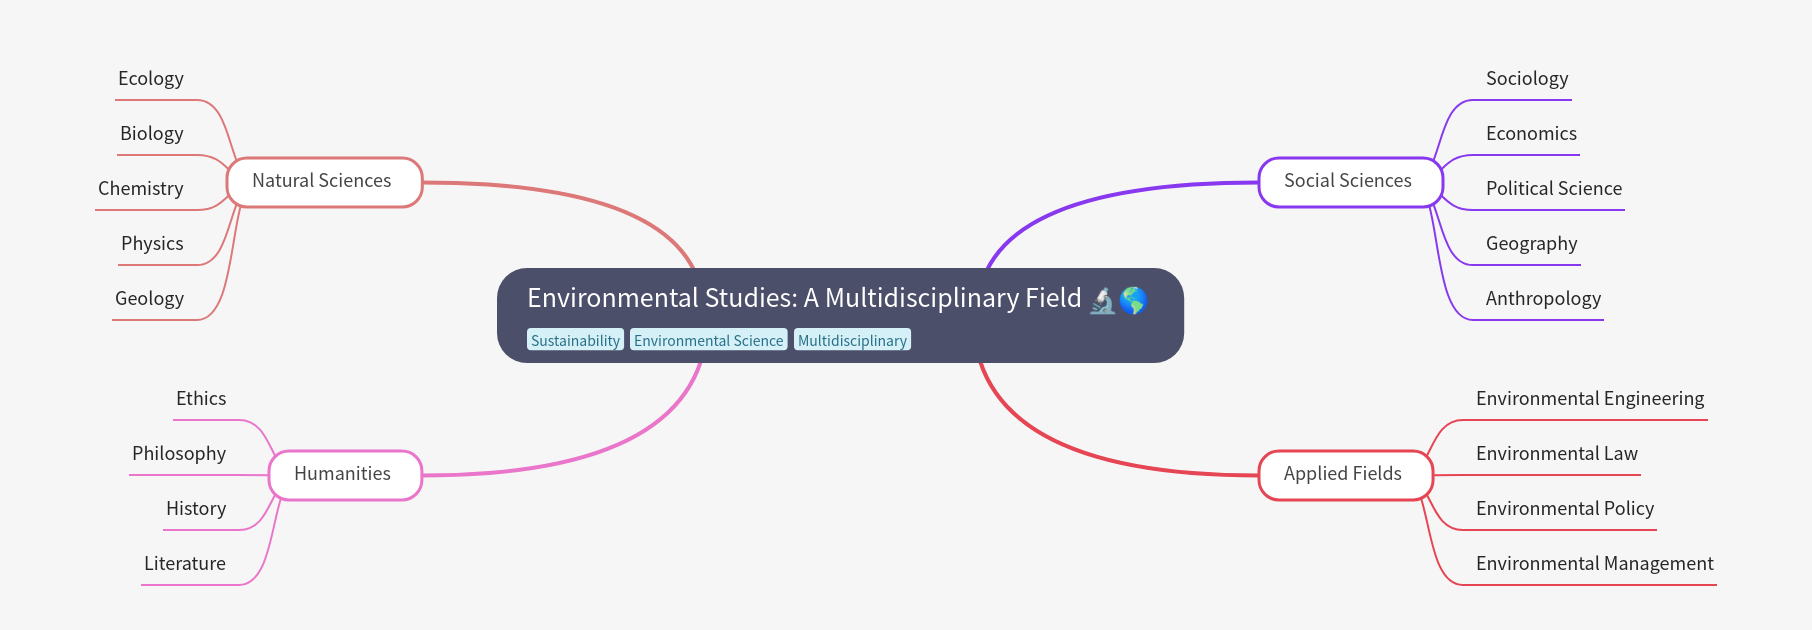Click the Applied Fields branch node
The height and width of the screenshot is (630, 1812).
coord(1344,475)
